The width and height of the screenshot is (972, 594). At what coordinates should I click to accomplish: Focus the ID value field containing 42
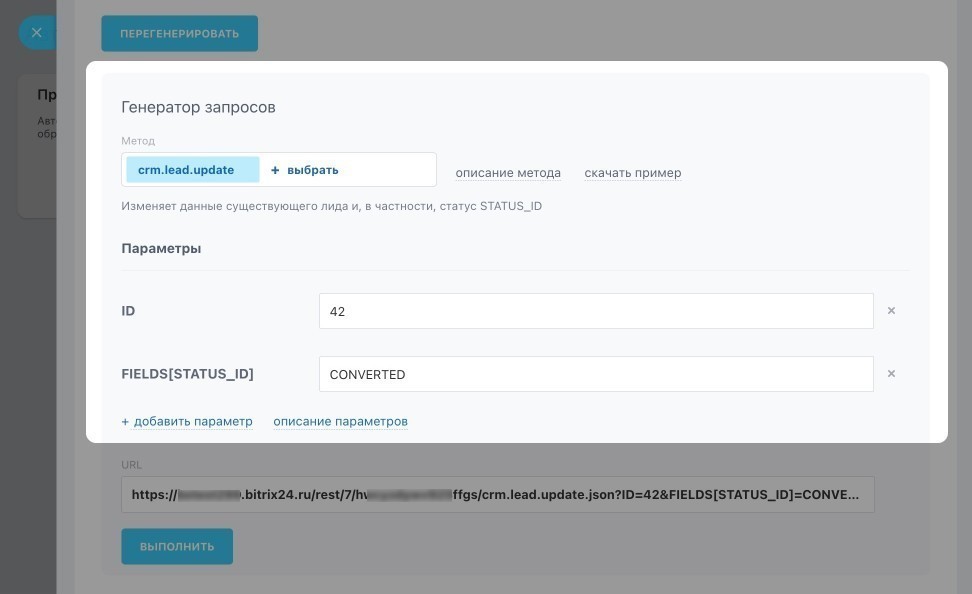595,311
